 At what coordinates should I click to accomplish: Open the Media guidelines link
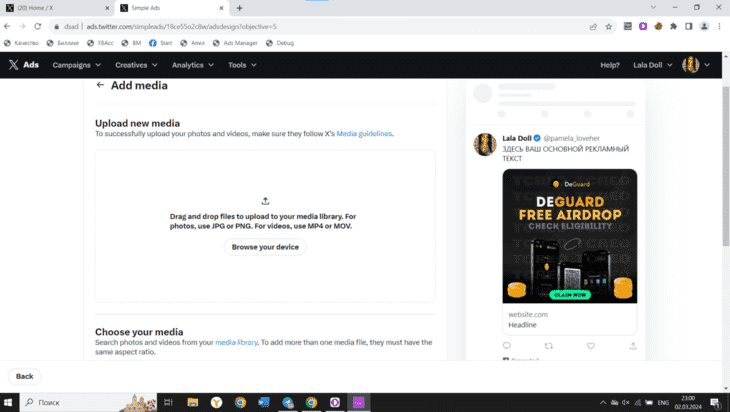364,134
